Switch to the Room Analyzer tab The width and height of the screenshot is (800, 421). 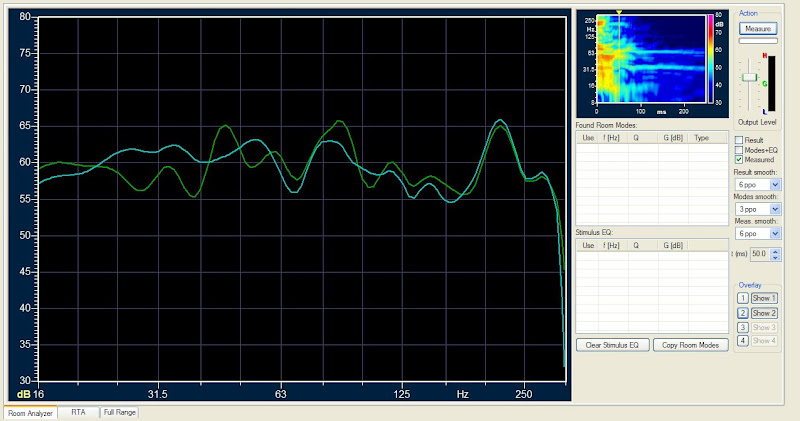coord(30,413)
